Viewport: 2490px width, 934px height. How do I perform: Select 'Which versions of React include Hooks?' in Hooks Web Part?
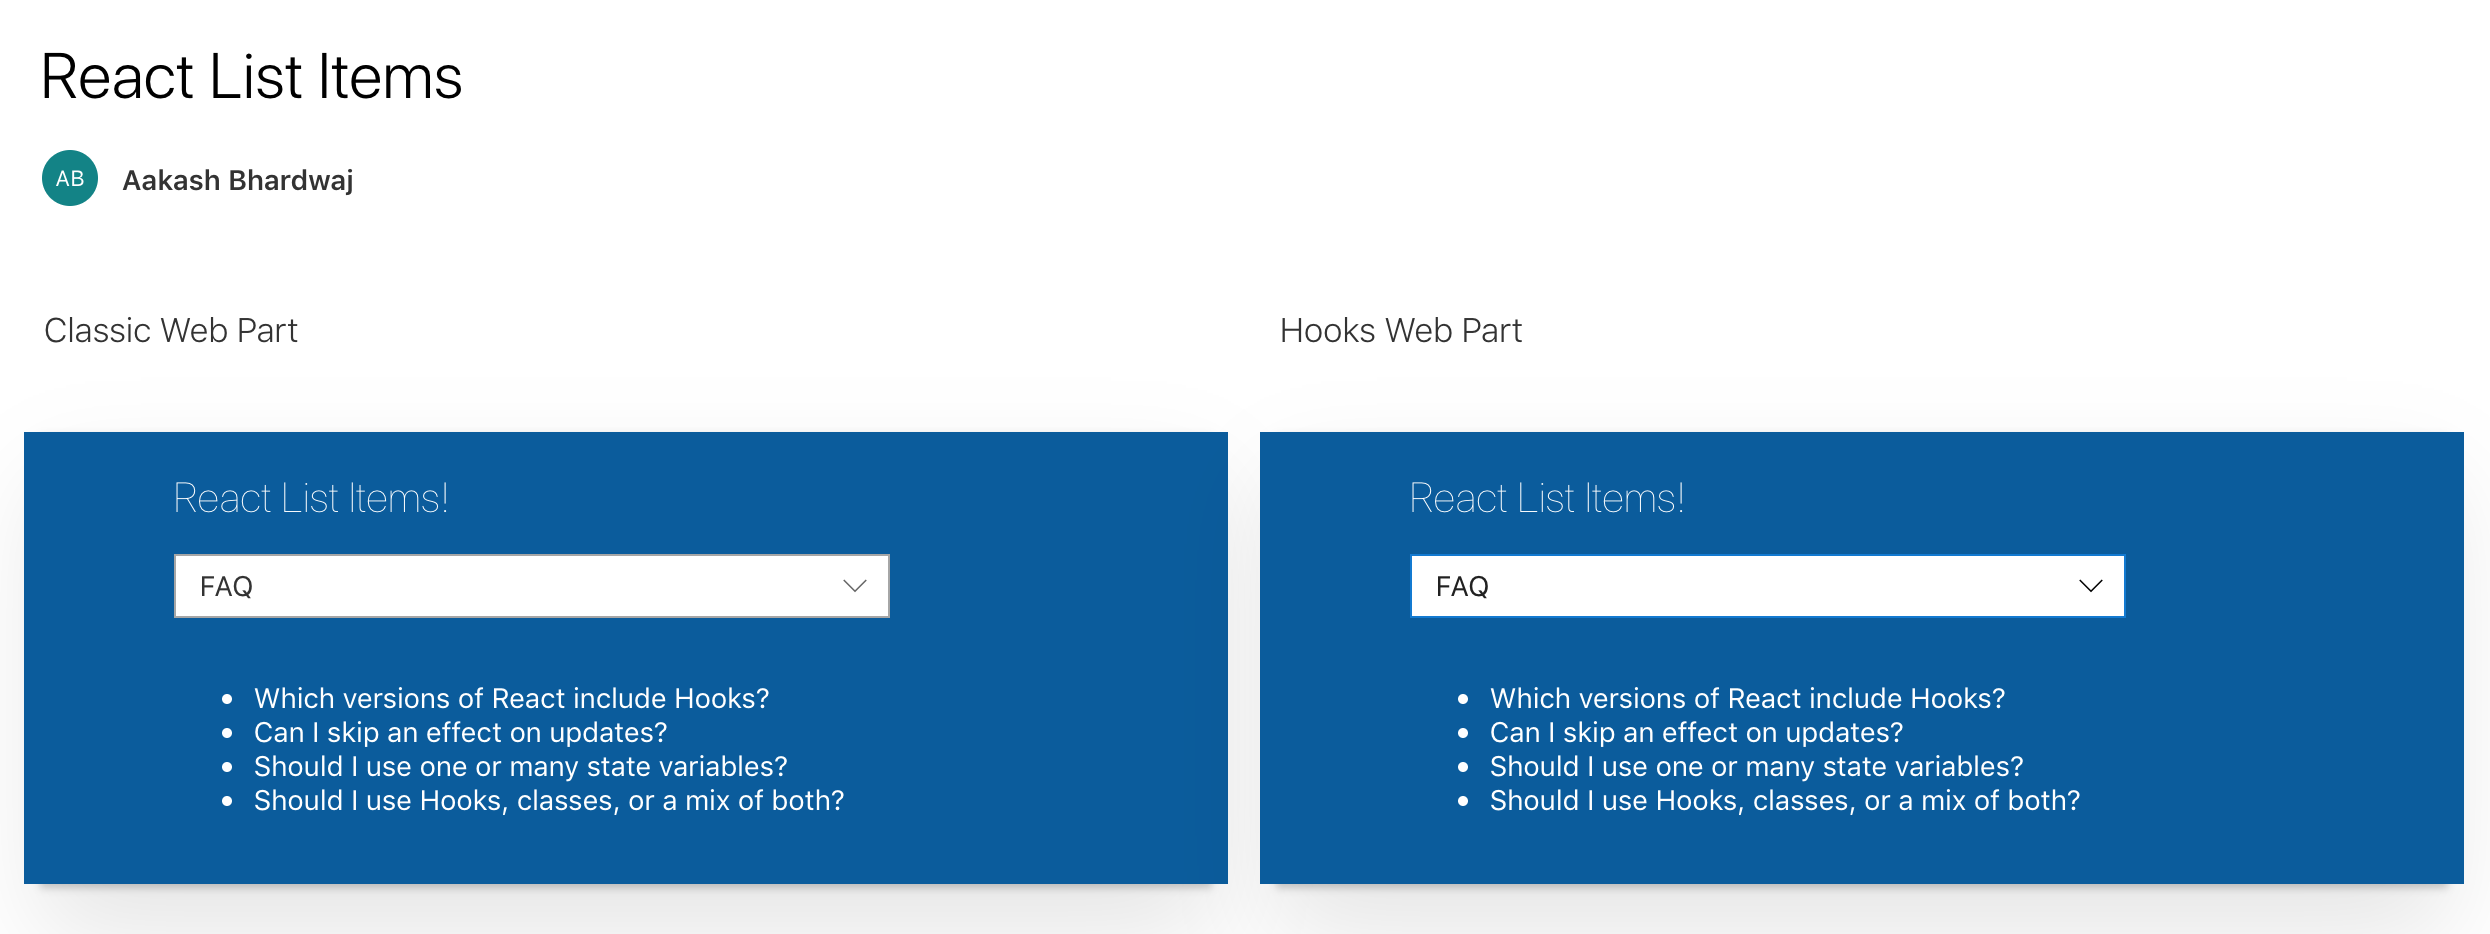1747,698
